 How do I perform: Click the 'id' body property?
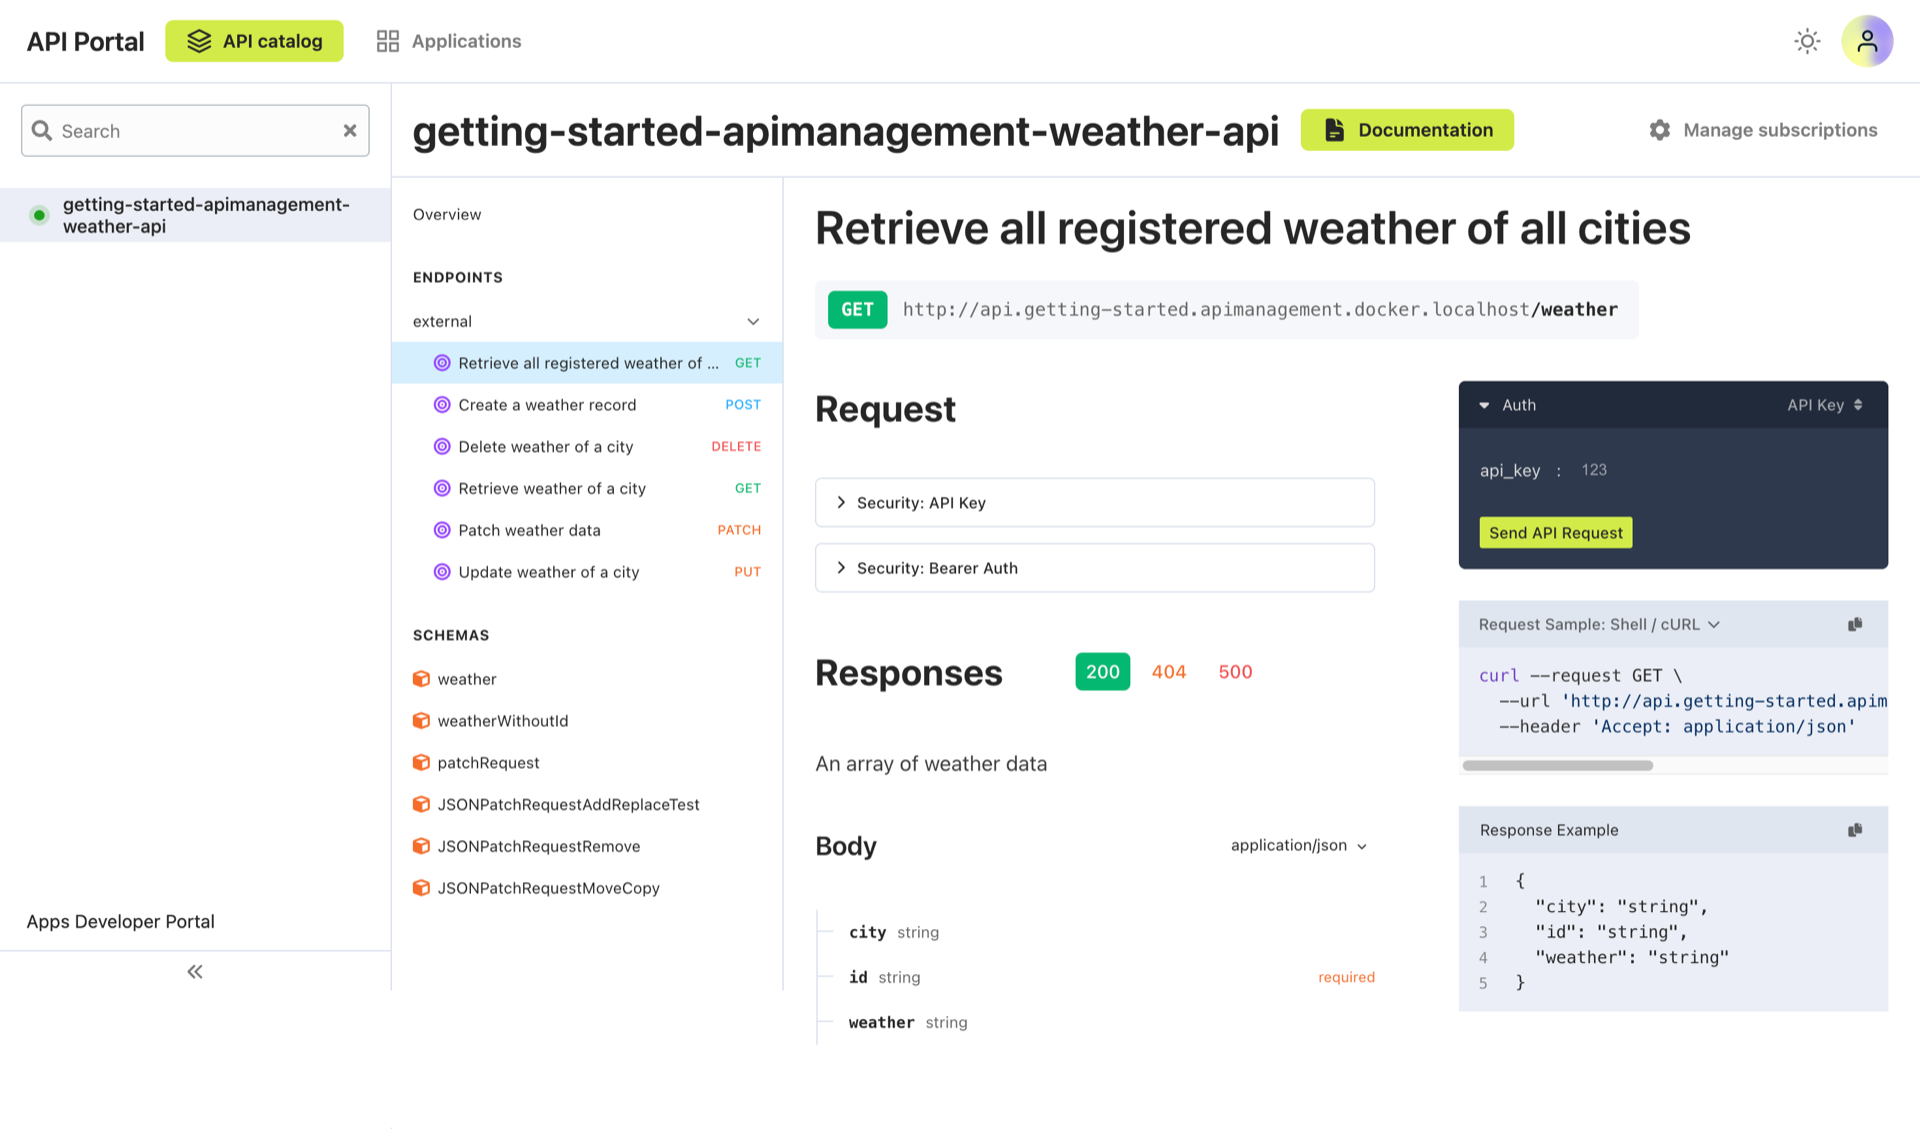[x=858, y=977]
